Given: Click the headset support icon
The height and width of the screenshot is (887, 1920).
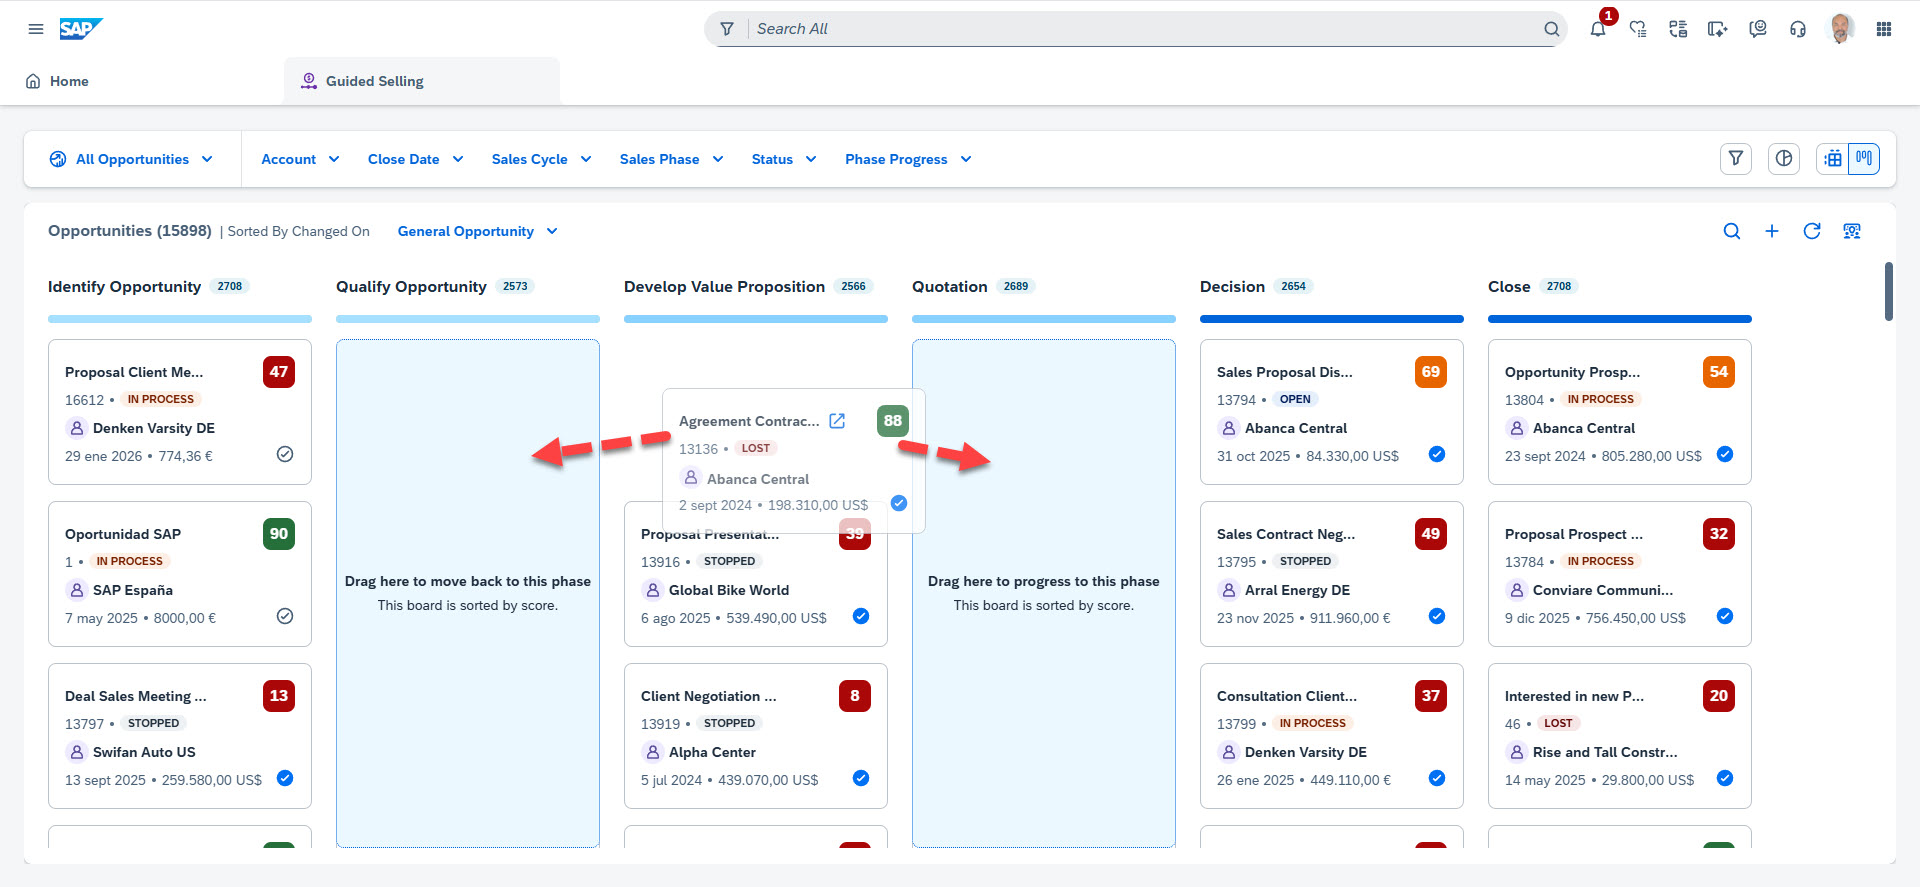Looking at the screenshot, I should [1798, 29].
